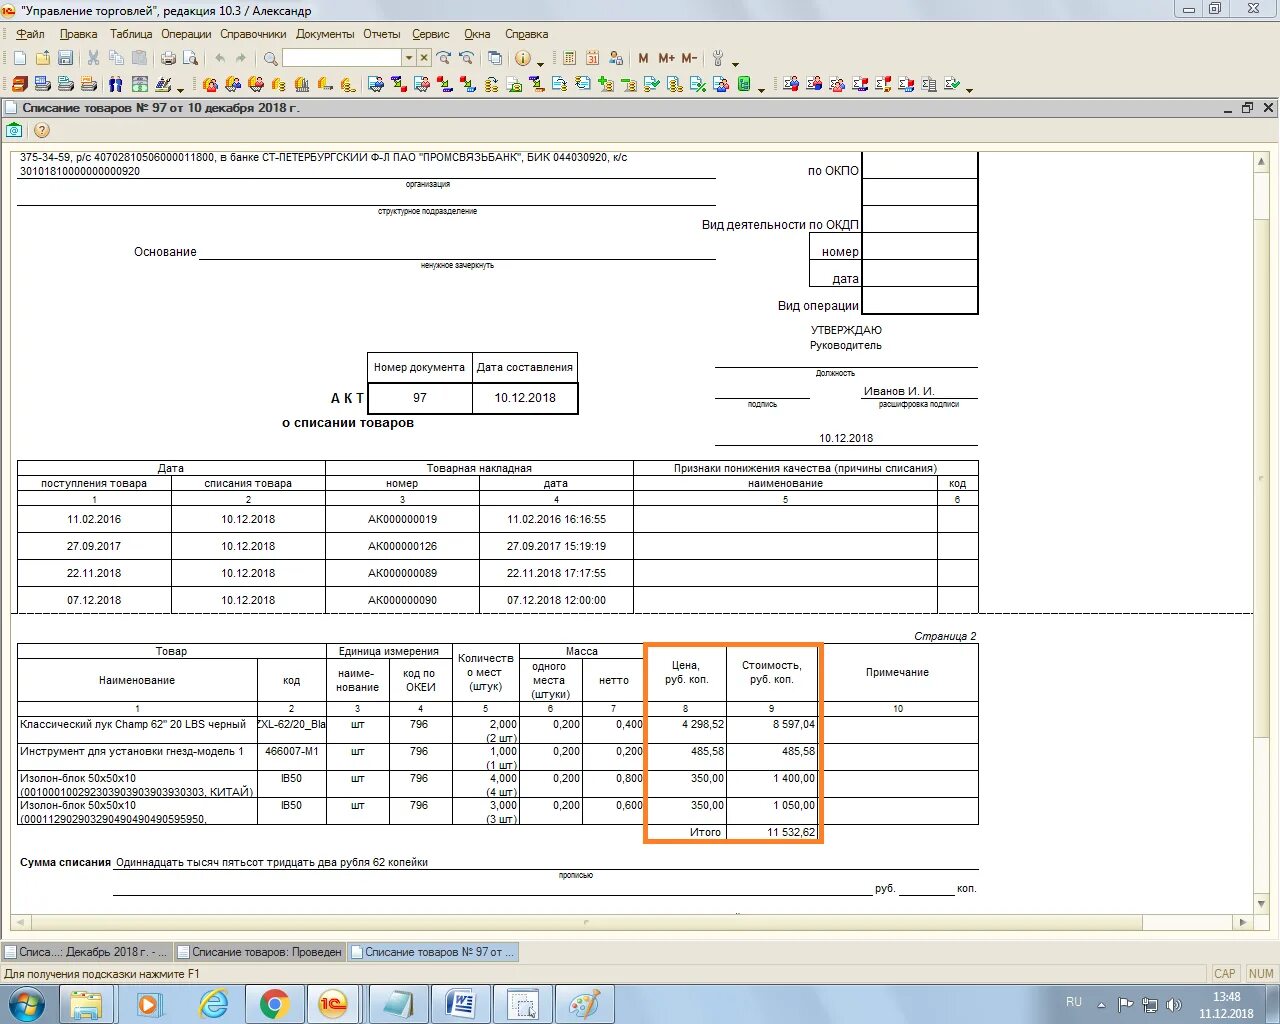Save using the floppy disk icon
Image resolution: width=1280 pixels, height=1024 pixels.
click(65, 58)
